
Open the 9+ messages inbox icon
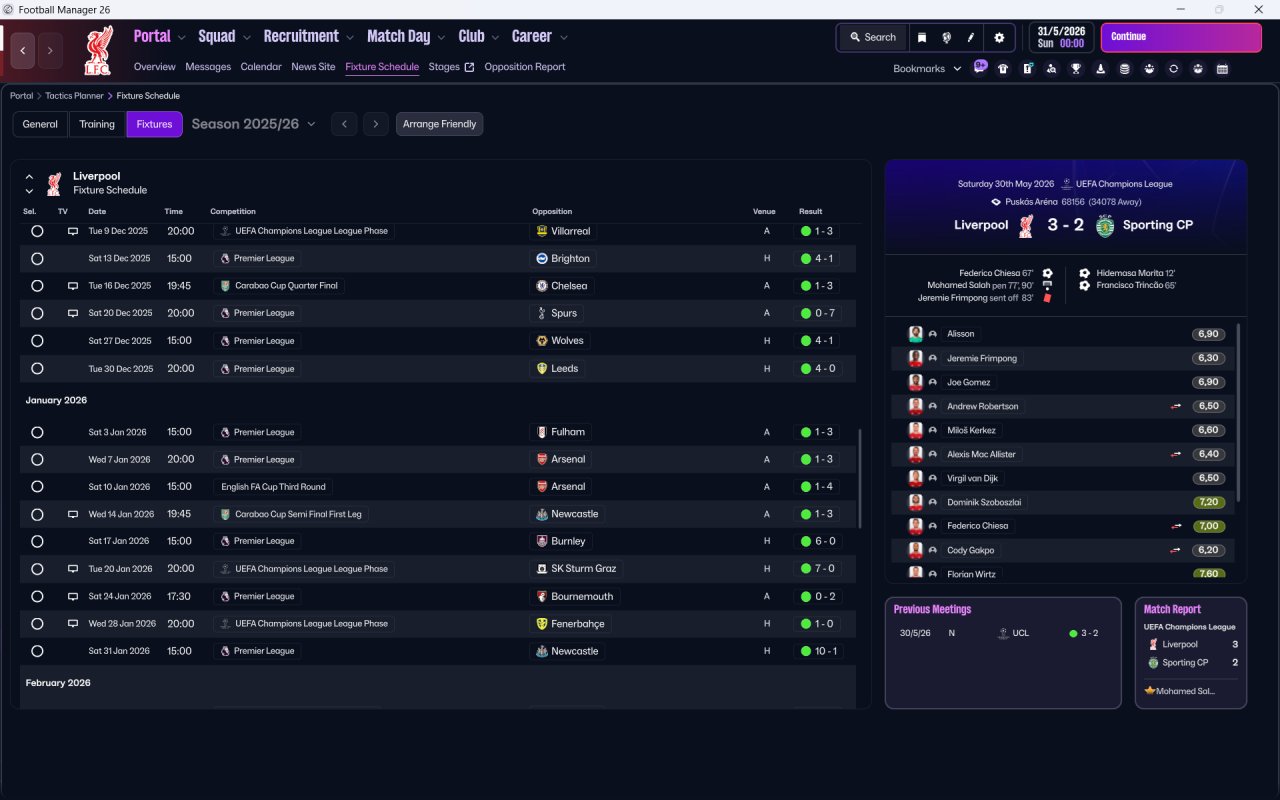[980, 68]
